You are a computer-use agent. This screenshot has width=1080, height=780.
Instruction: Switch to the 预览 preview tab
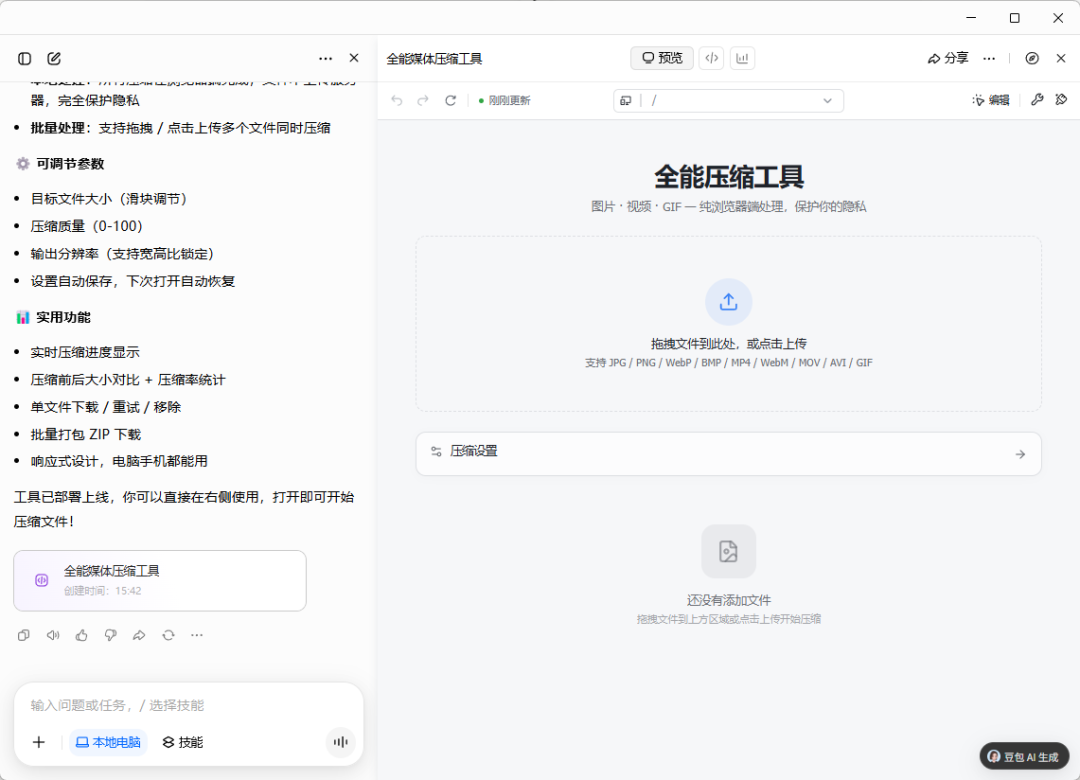(x=662, y=58)
